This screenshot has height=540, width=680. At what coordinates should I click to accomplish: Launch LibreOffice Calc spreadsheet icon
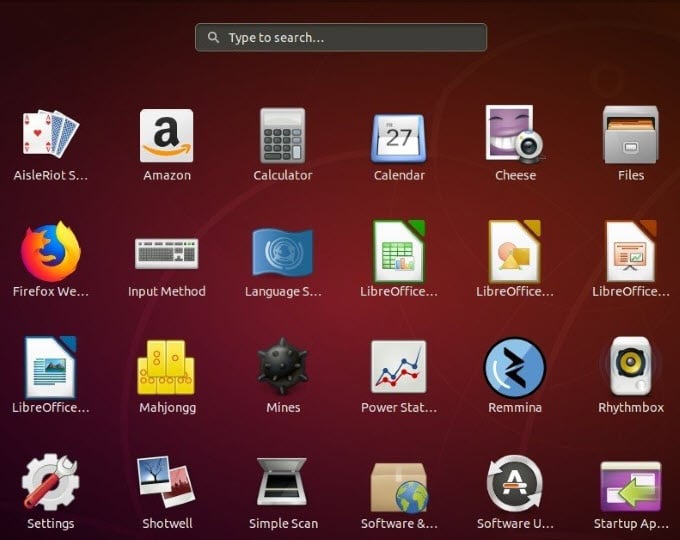[399, 251]
